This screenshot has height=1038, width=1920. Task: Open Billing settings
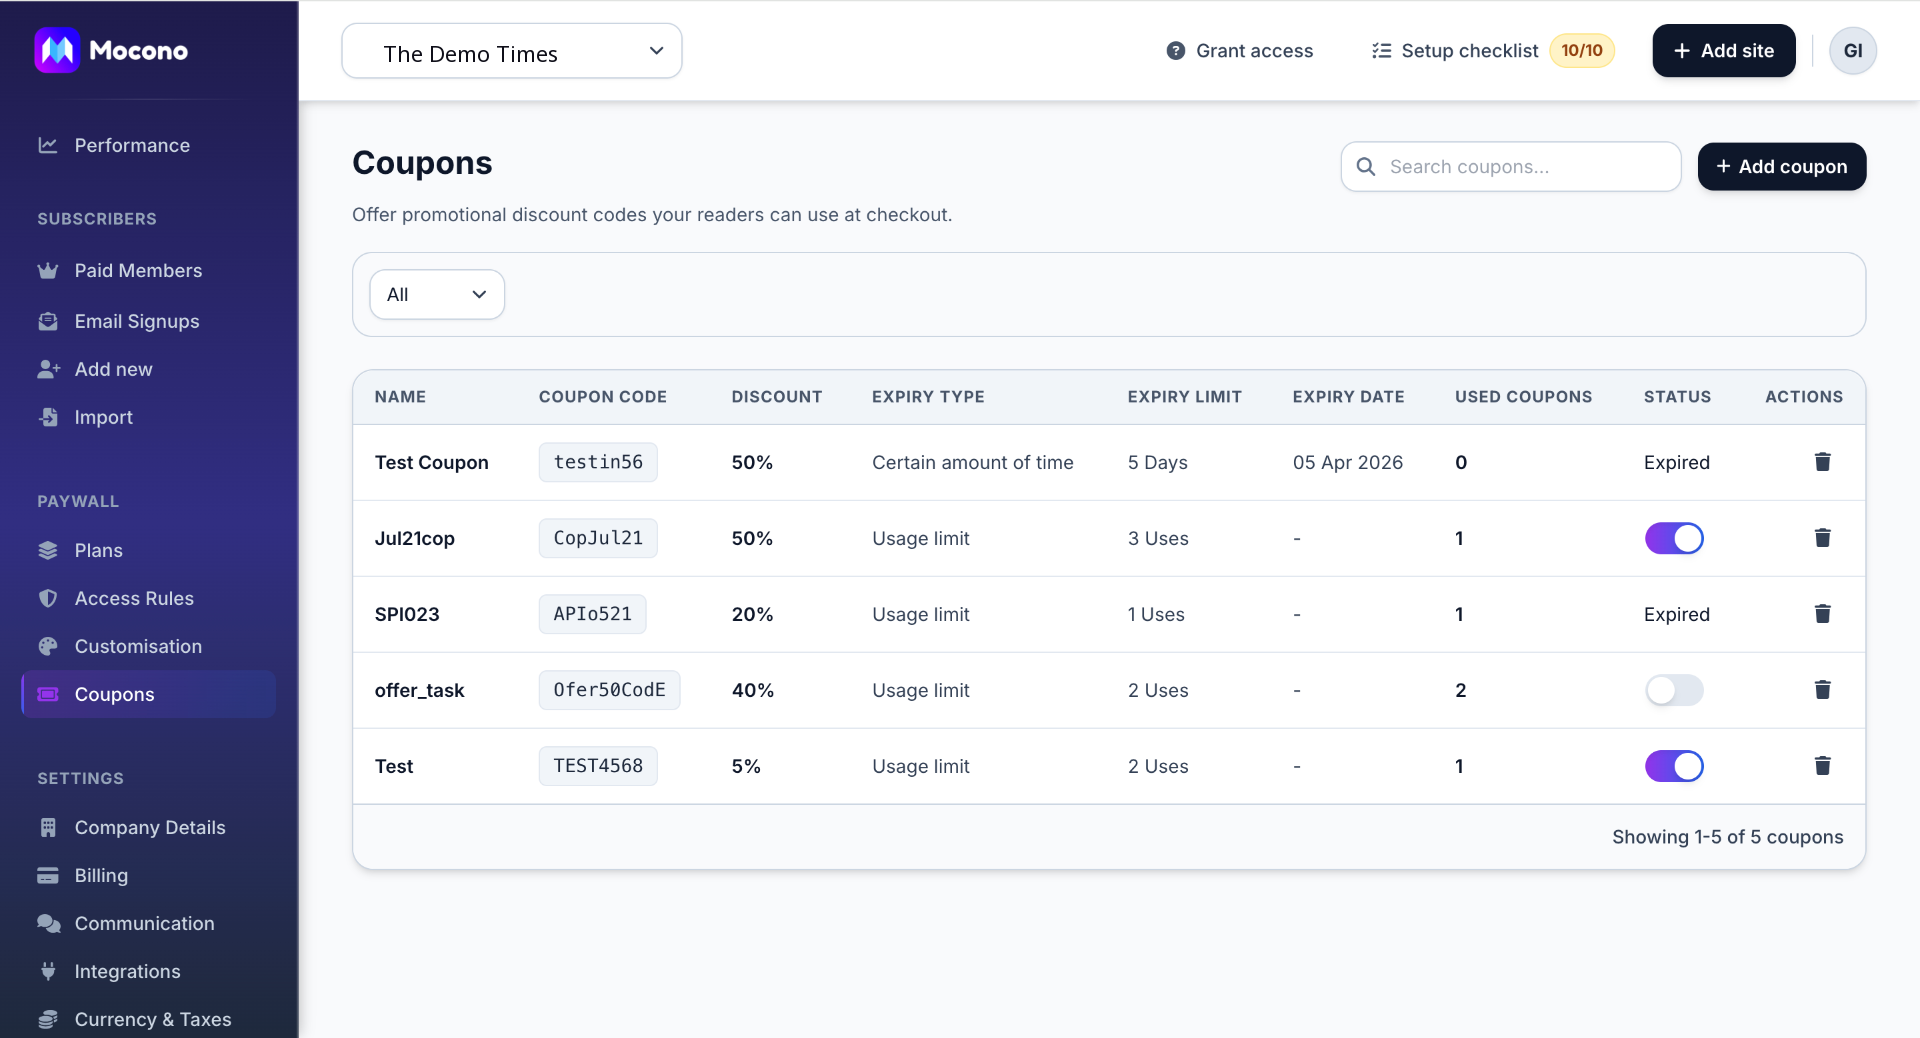[x=101, y=875]
